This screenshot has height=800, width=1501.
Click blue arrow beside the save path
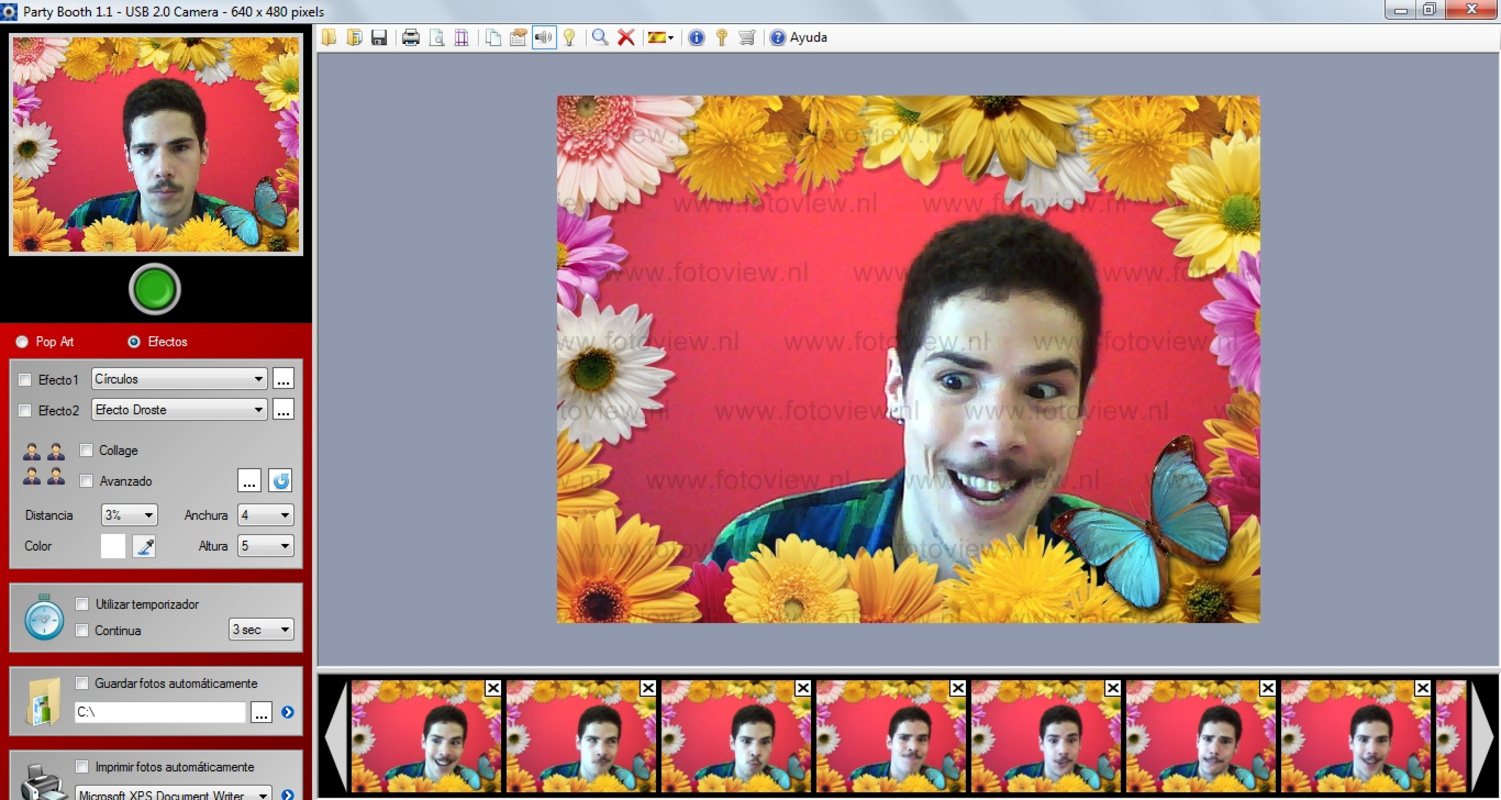pyautogui.click(x=288, y=713)
